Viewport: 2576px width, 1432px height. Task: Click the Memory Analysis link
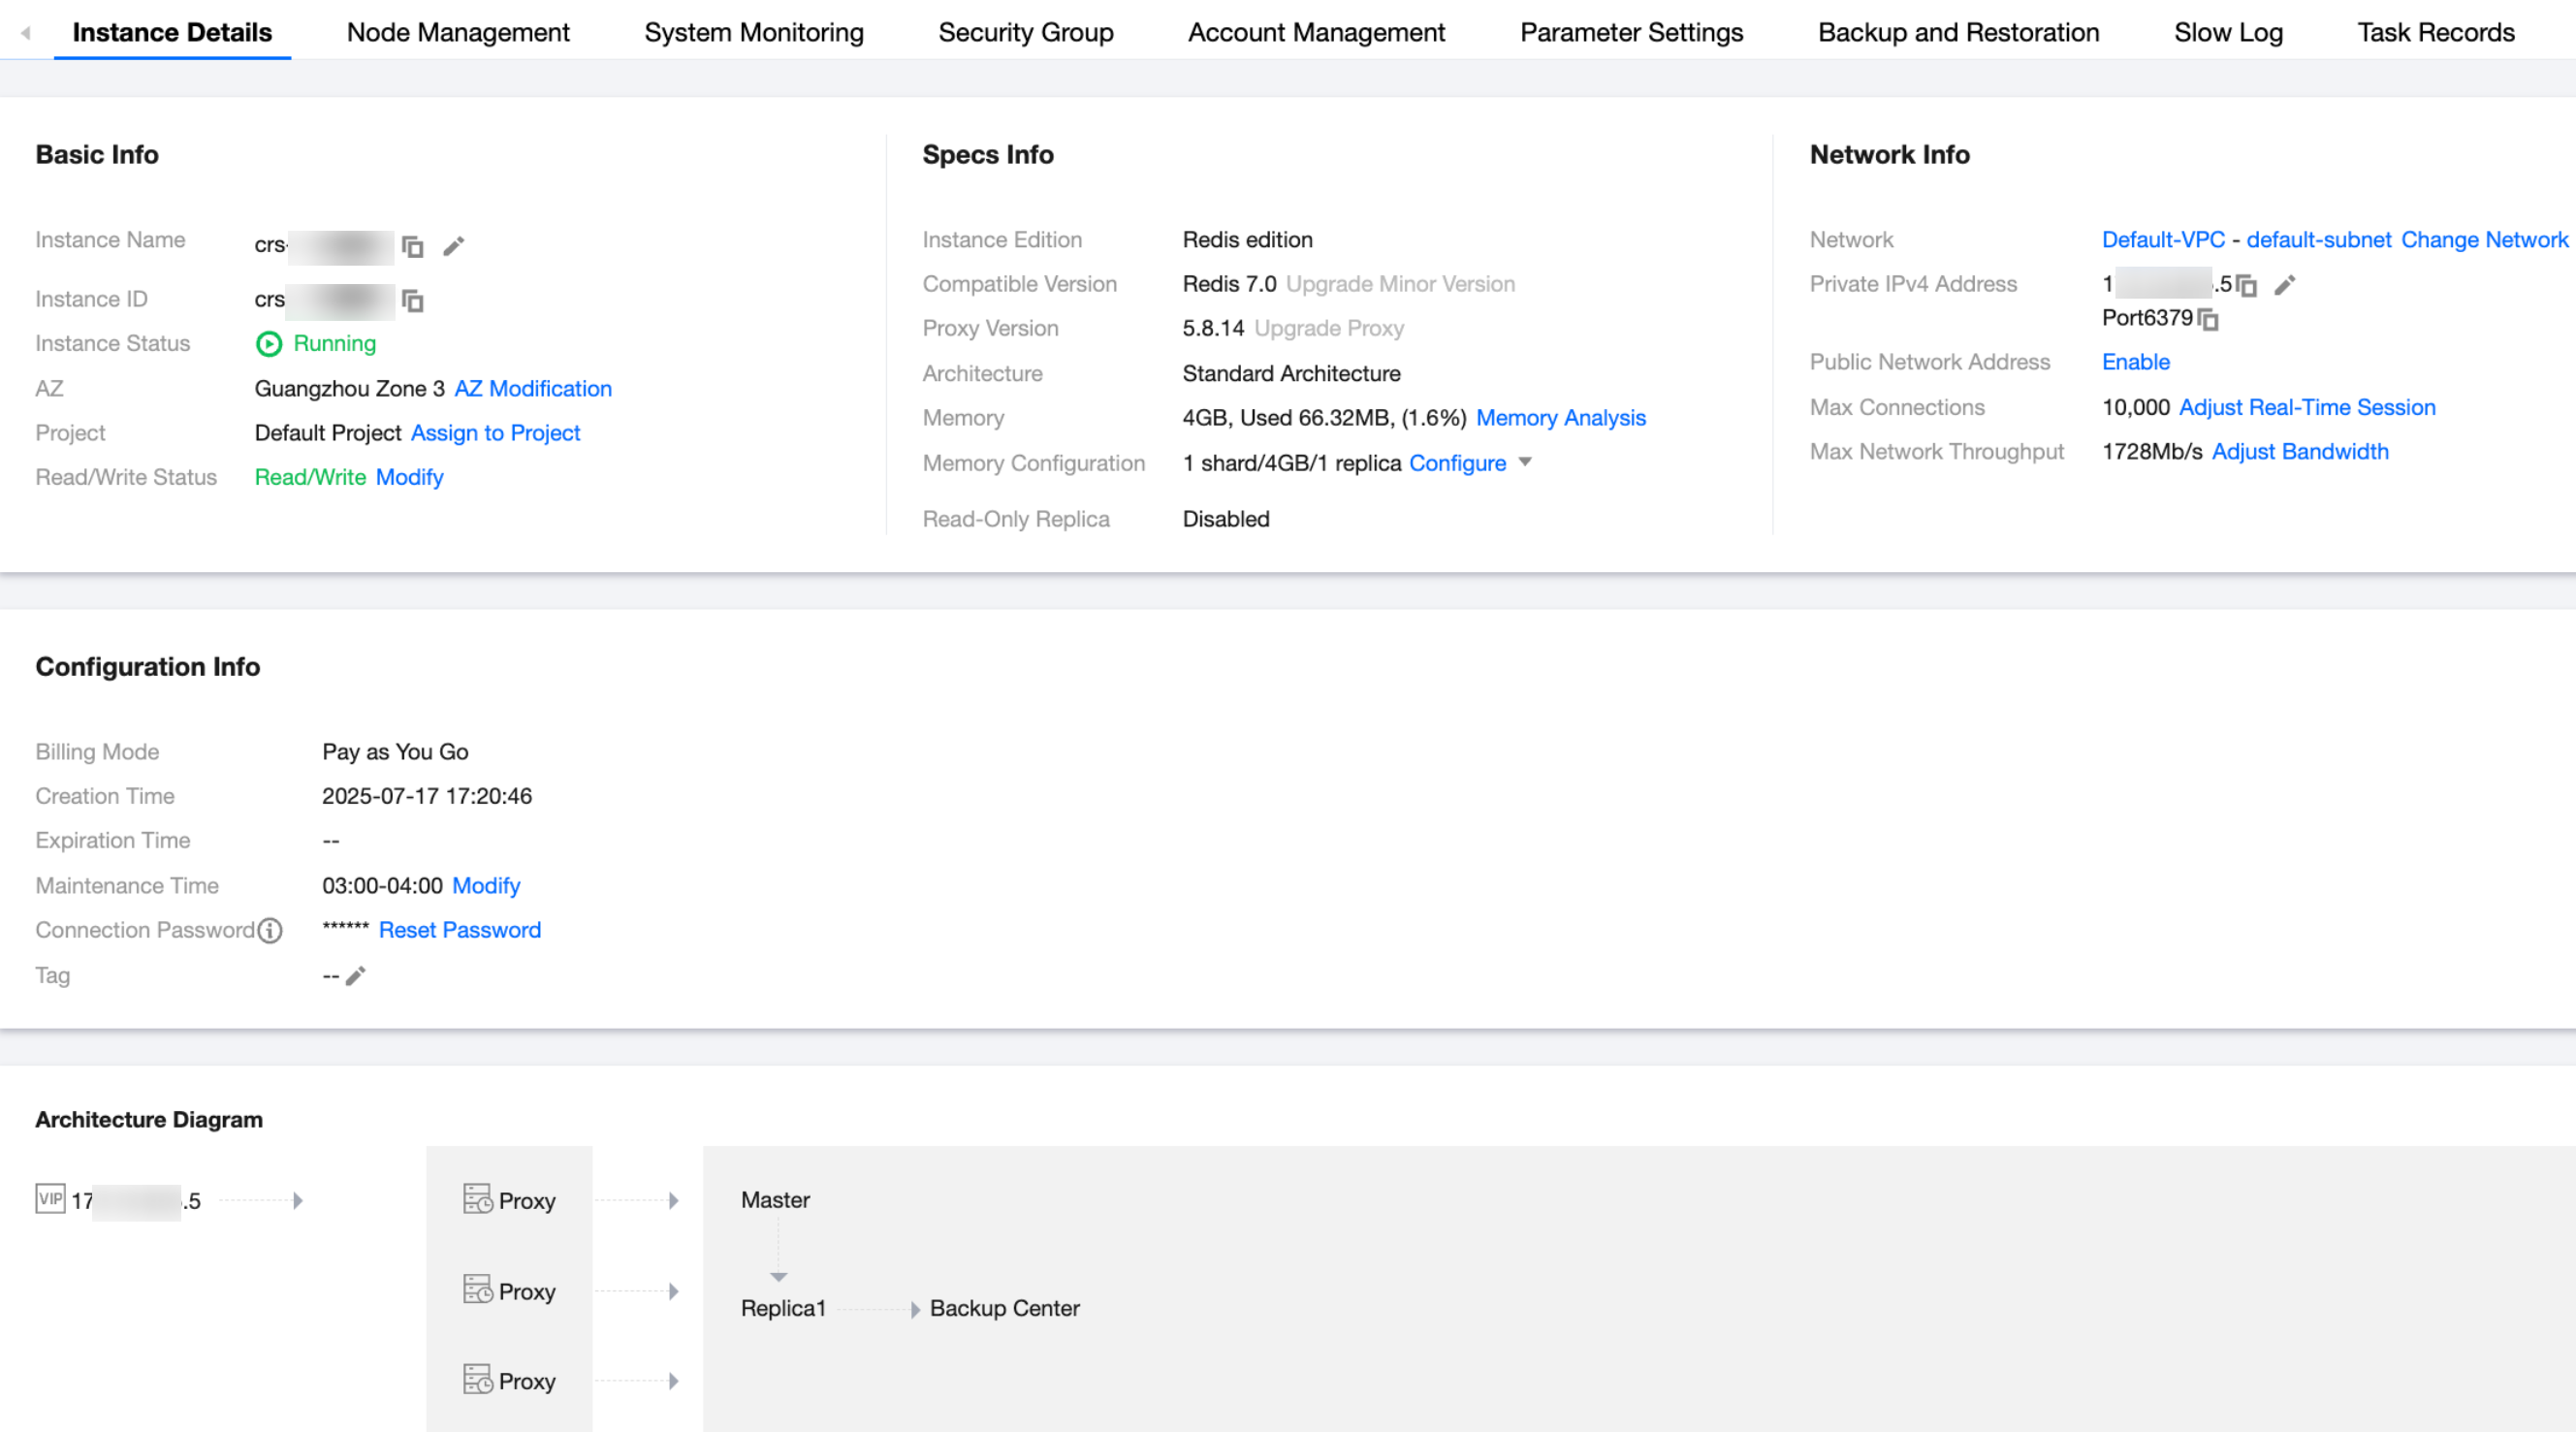click(x=1560, y=418)
